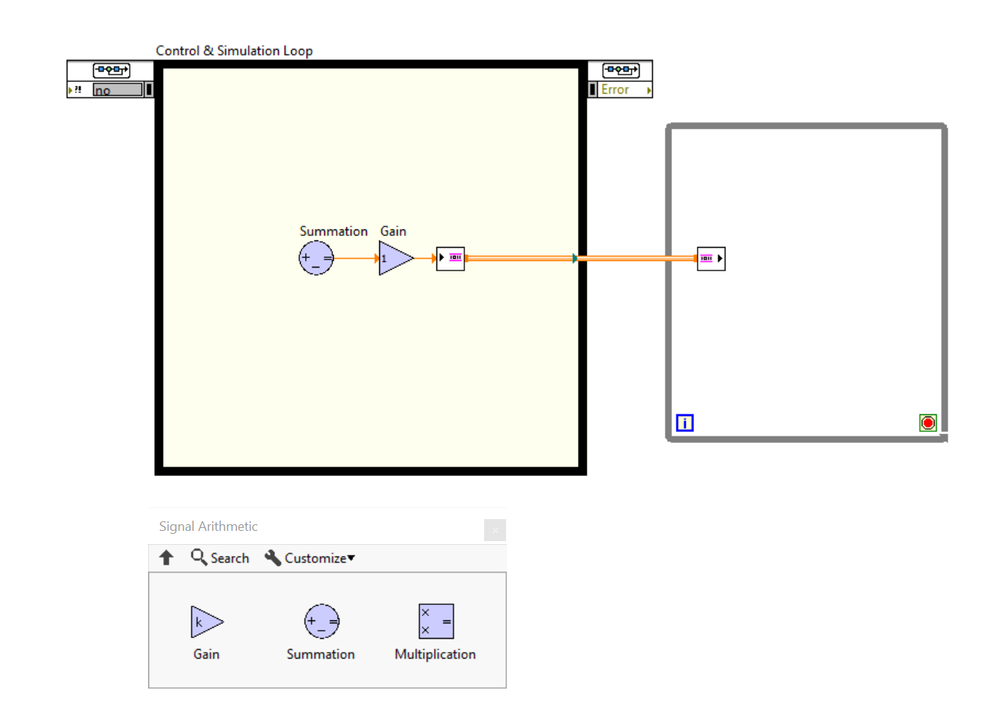Go up one palette level
The width and height of the screenshot is (999, 709).
(166, 558)
